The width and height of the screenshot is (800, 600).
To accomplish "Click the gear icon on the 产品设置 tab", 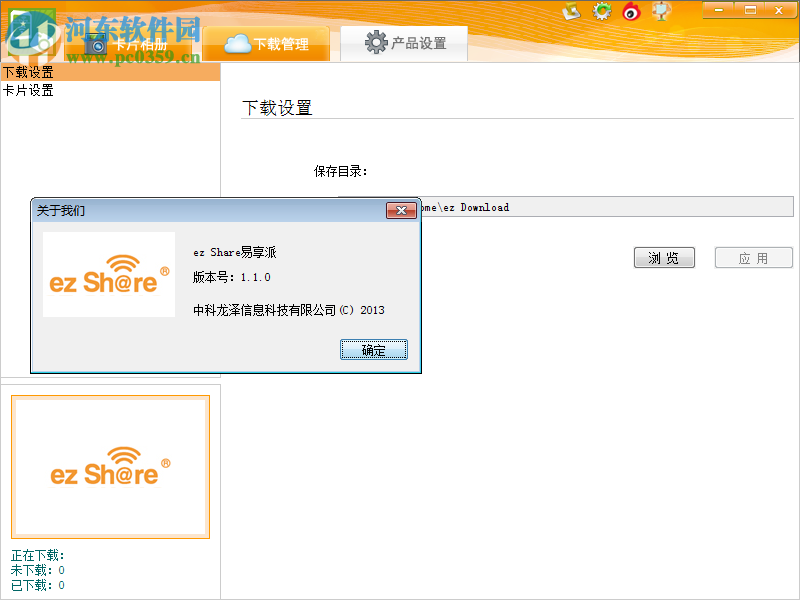I will pyautogui.click(x=377, y=42).
